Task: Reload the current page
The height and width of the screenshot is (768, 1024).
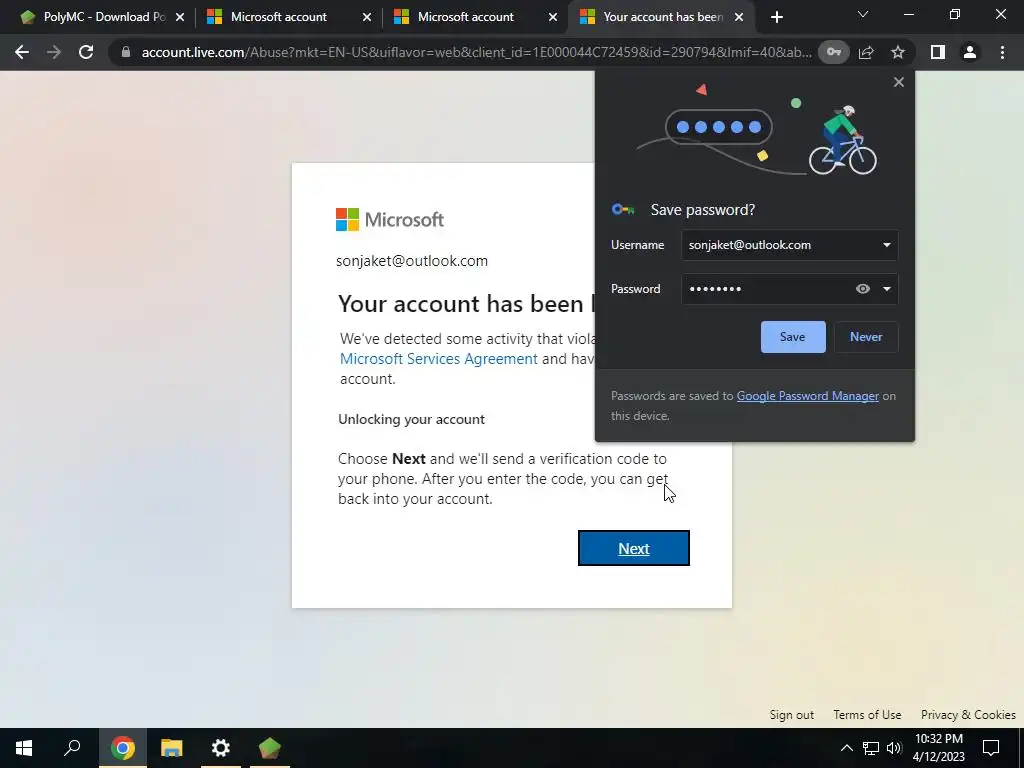Action: click(86, 52)
